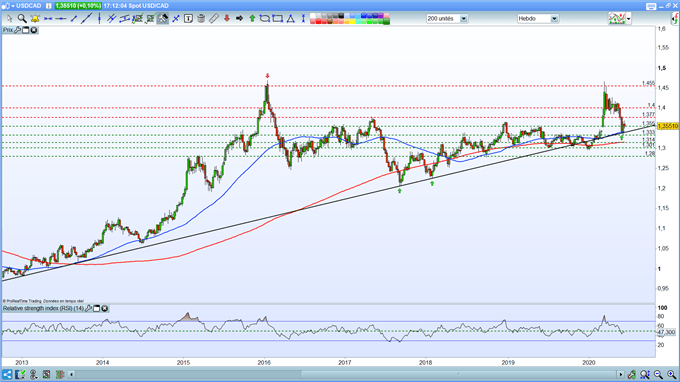Viewport: 680px width, 382px height.
Task: Close the Prix price panel
Action: point(34,30)
